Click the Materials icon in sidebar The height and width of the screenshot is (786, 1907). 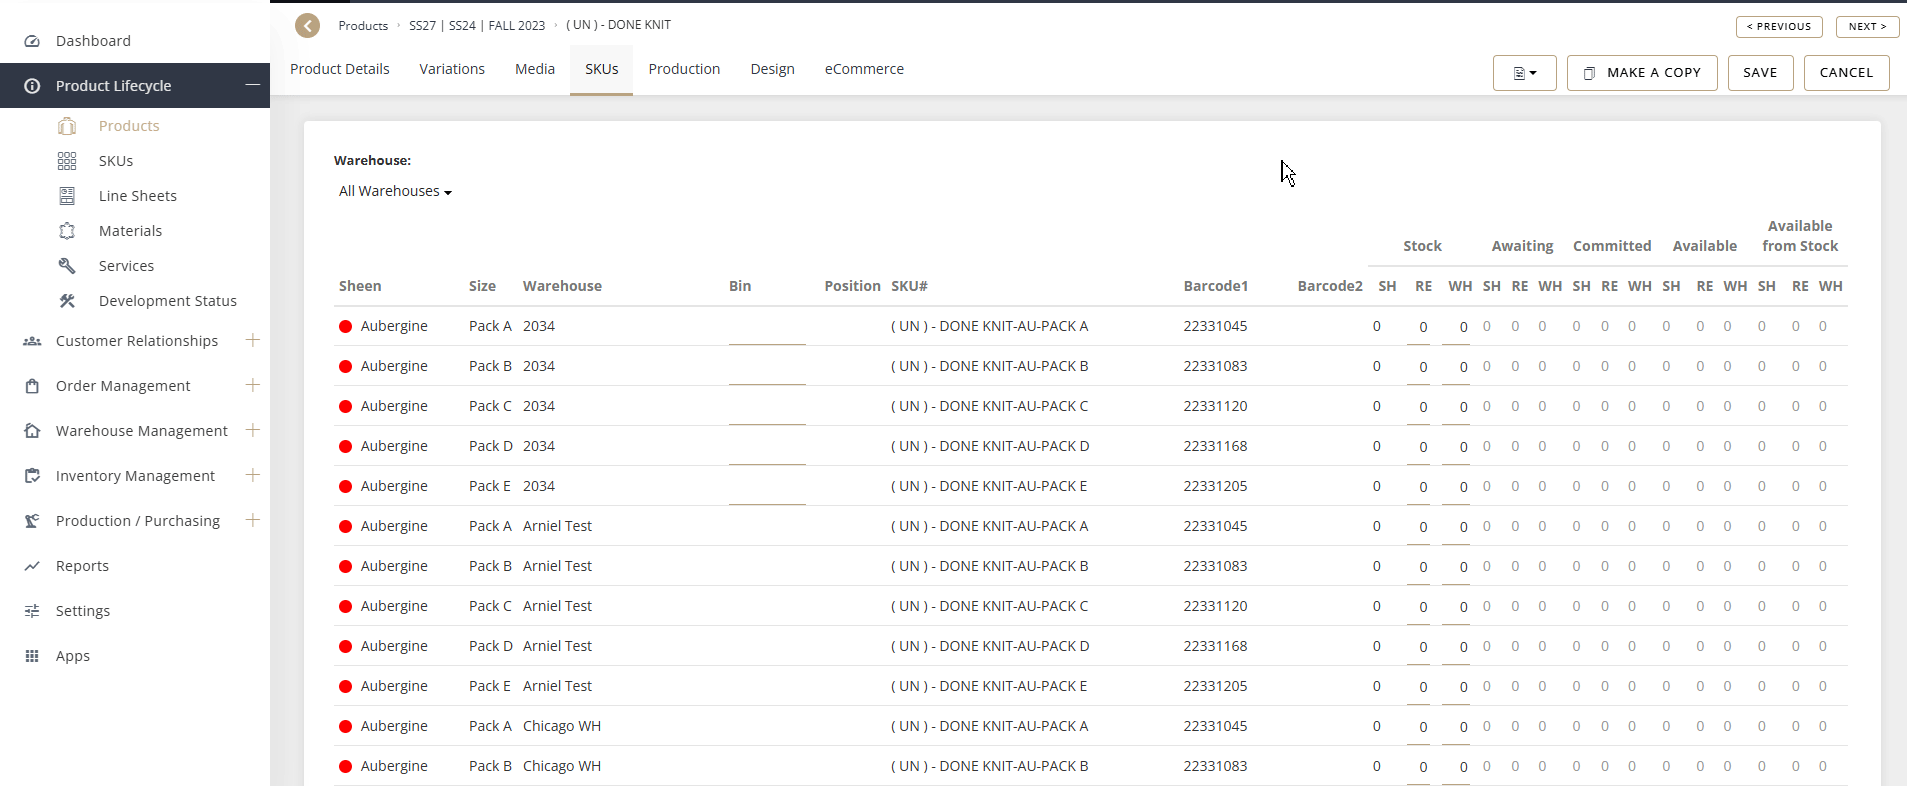pos(67,231)
